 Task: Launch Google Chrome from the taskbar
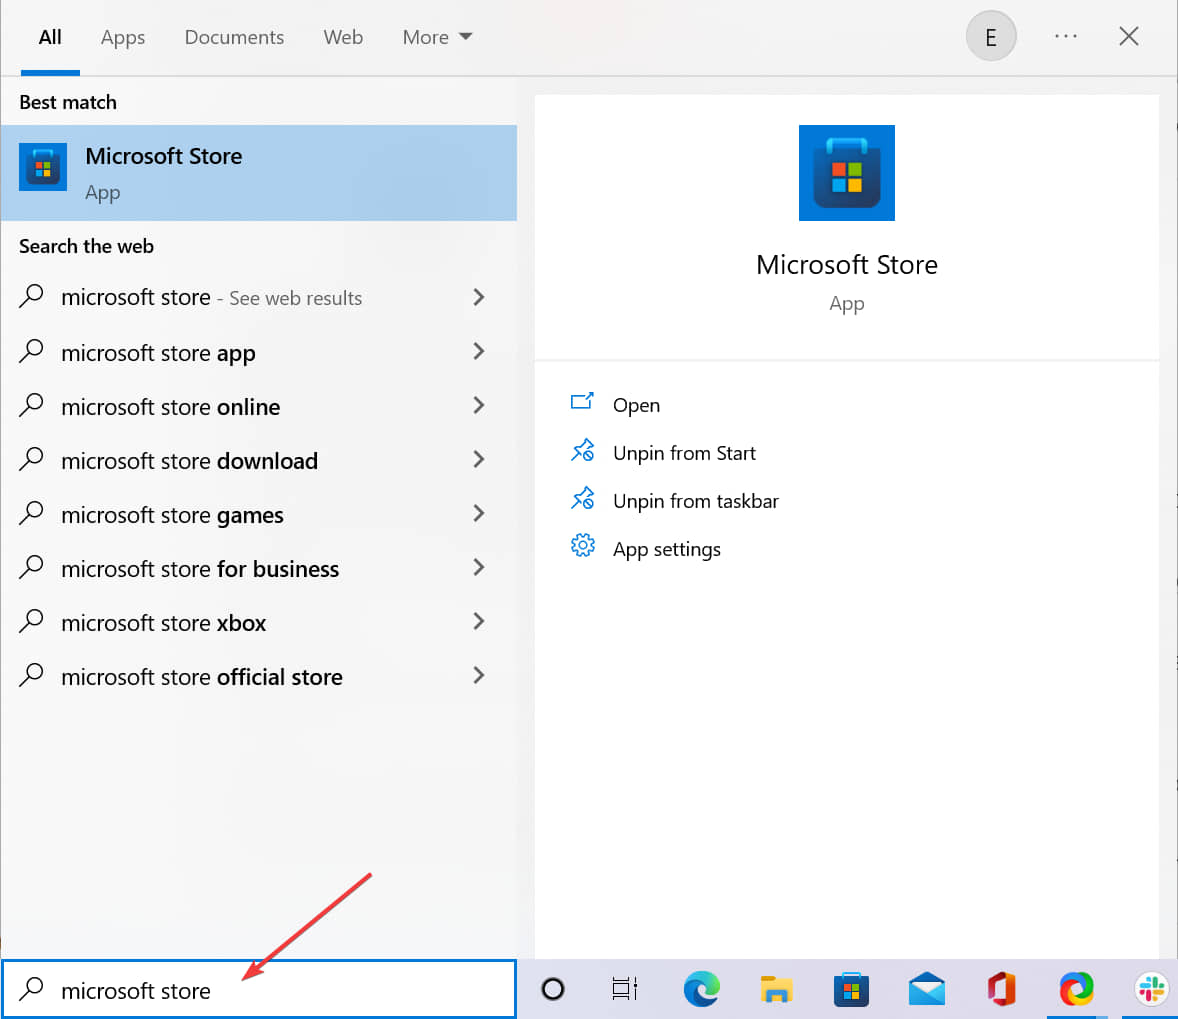[1077, 990]
